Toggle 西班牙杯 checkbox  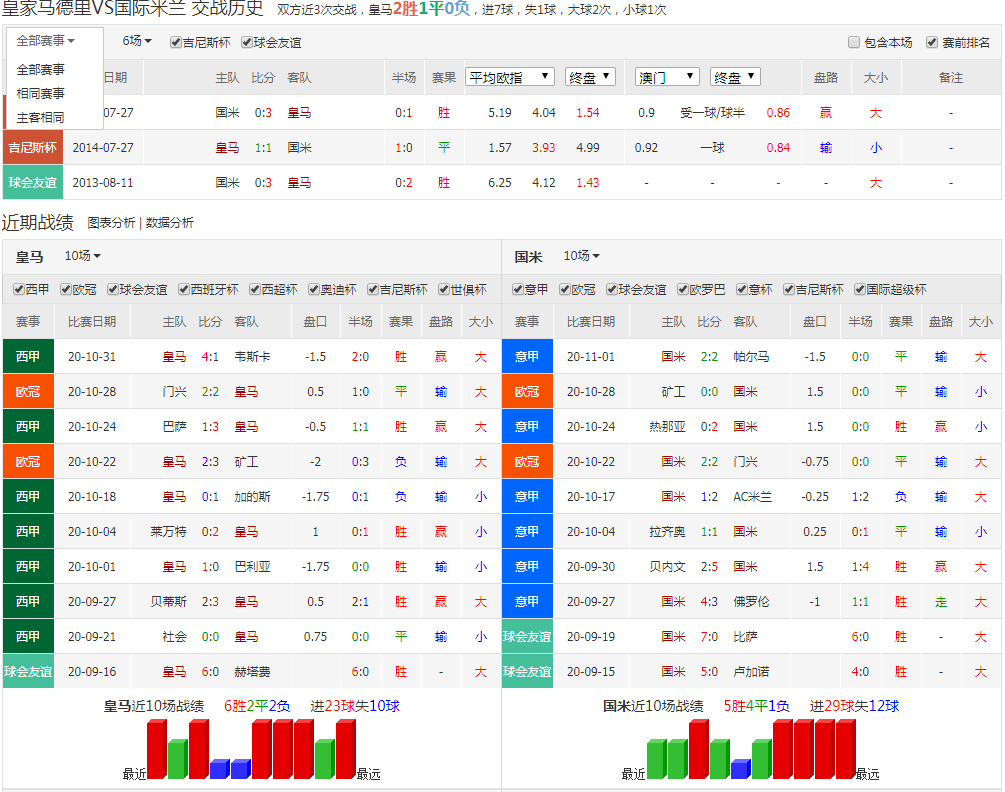(183, 290)
